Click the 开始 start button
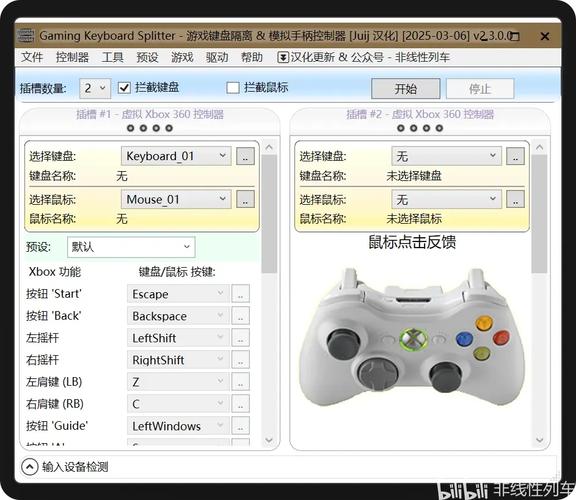The image size is (576, 500). [x=406, y=89]
